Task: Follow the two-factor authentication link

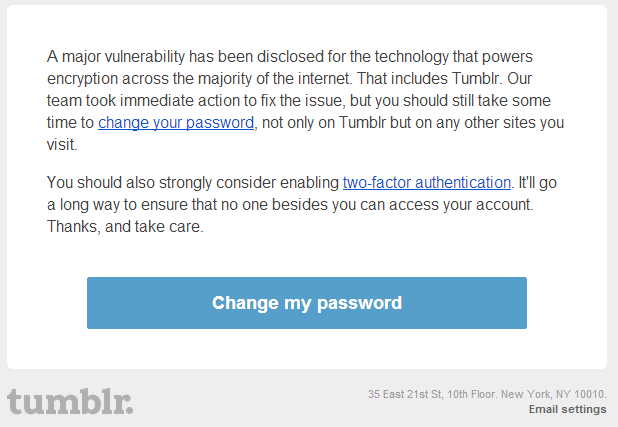Action: pyautogui.click(x=427, y=182)
